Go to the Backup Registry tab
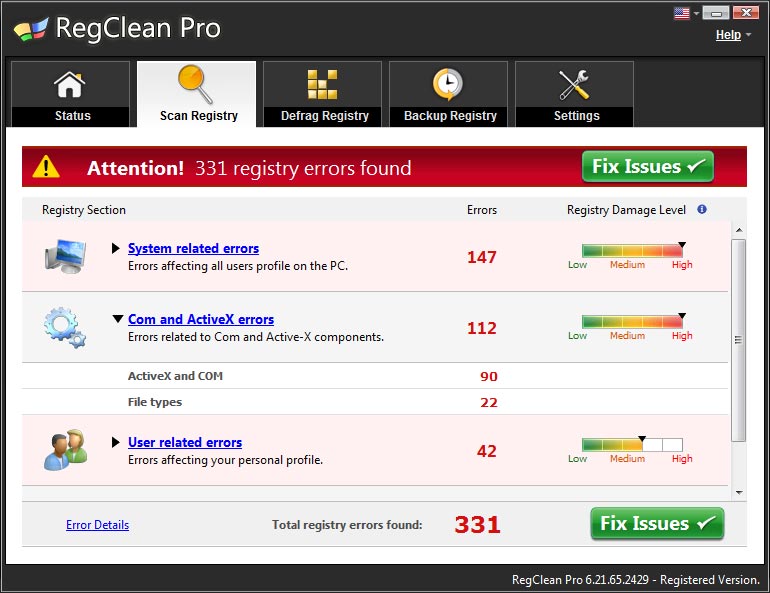 pos(449,95)
